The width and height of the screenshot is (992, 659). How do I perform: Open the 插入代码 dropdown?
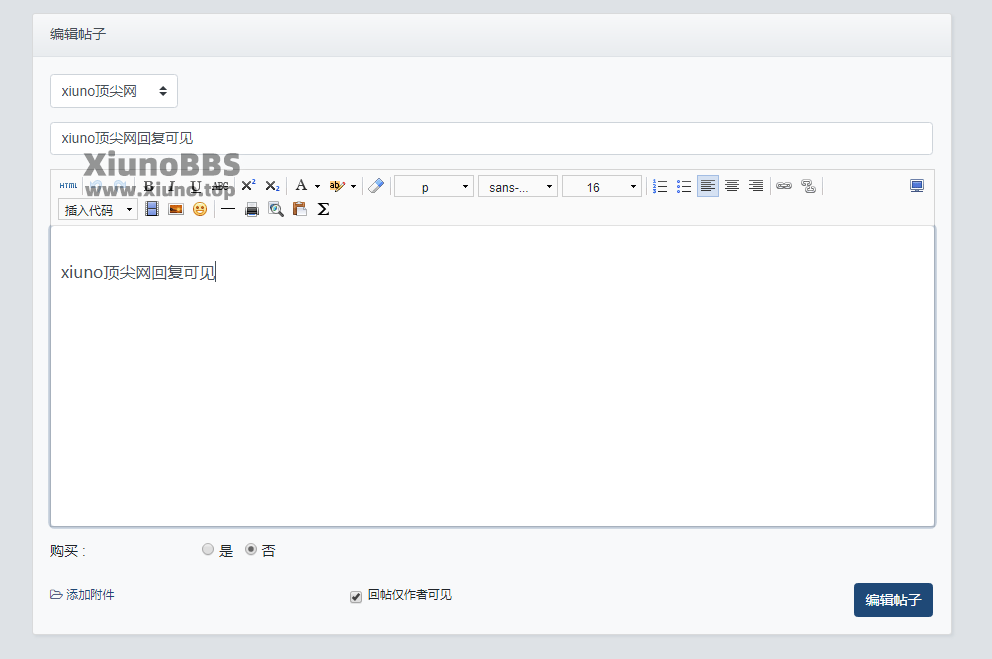tap(98, 209)
